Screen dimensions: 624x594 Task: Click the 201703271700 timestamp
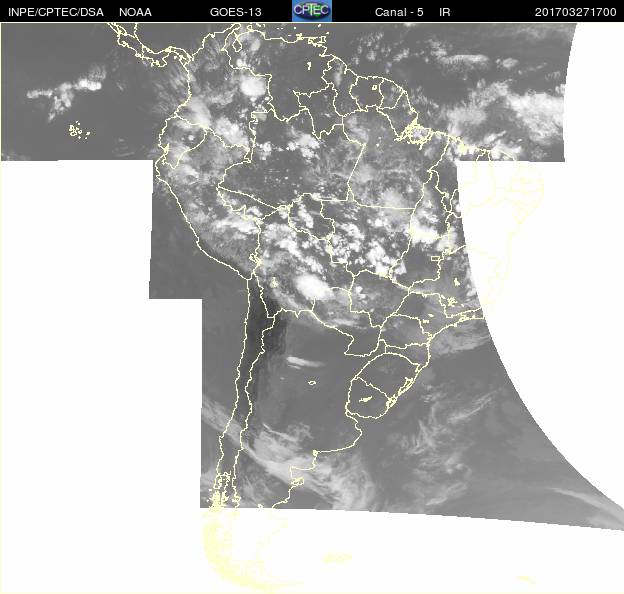click(575, 12)
